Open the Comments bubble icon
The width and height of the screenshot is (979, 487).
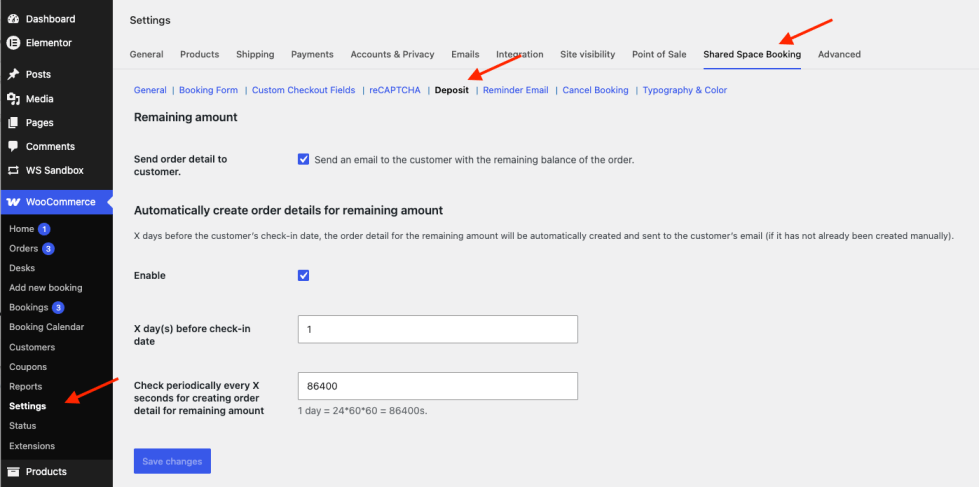(x=13, y=146)
